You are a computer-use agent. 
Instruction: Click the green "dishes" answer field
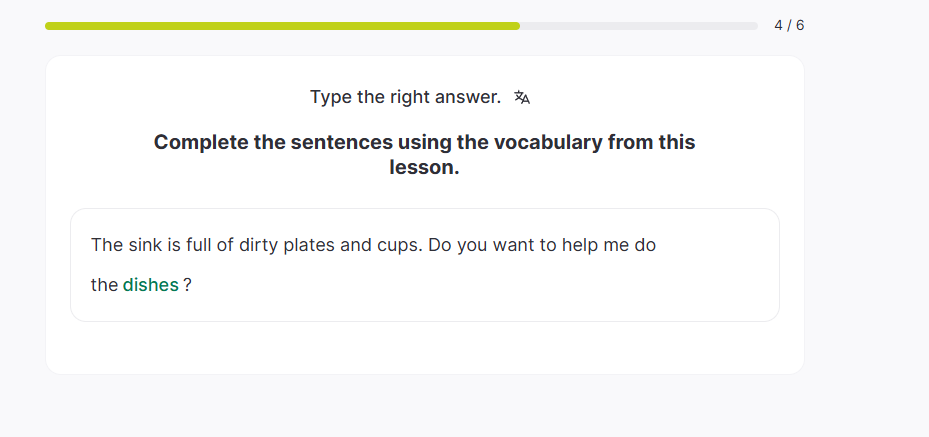151,285
